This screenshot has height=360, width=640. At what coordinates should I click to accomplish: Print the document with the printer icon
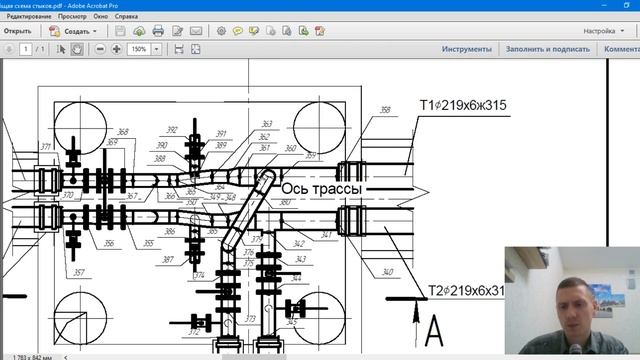[x=158, y=31]
